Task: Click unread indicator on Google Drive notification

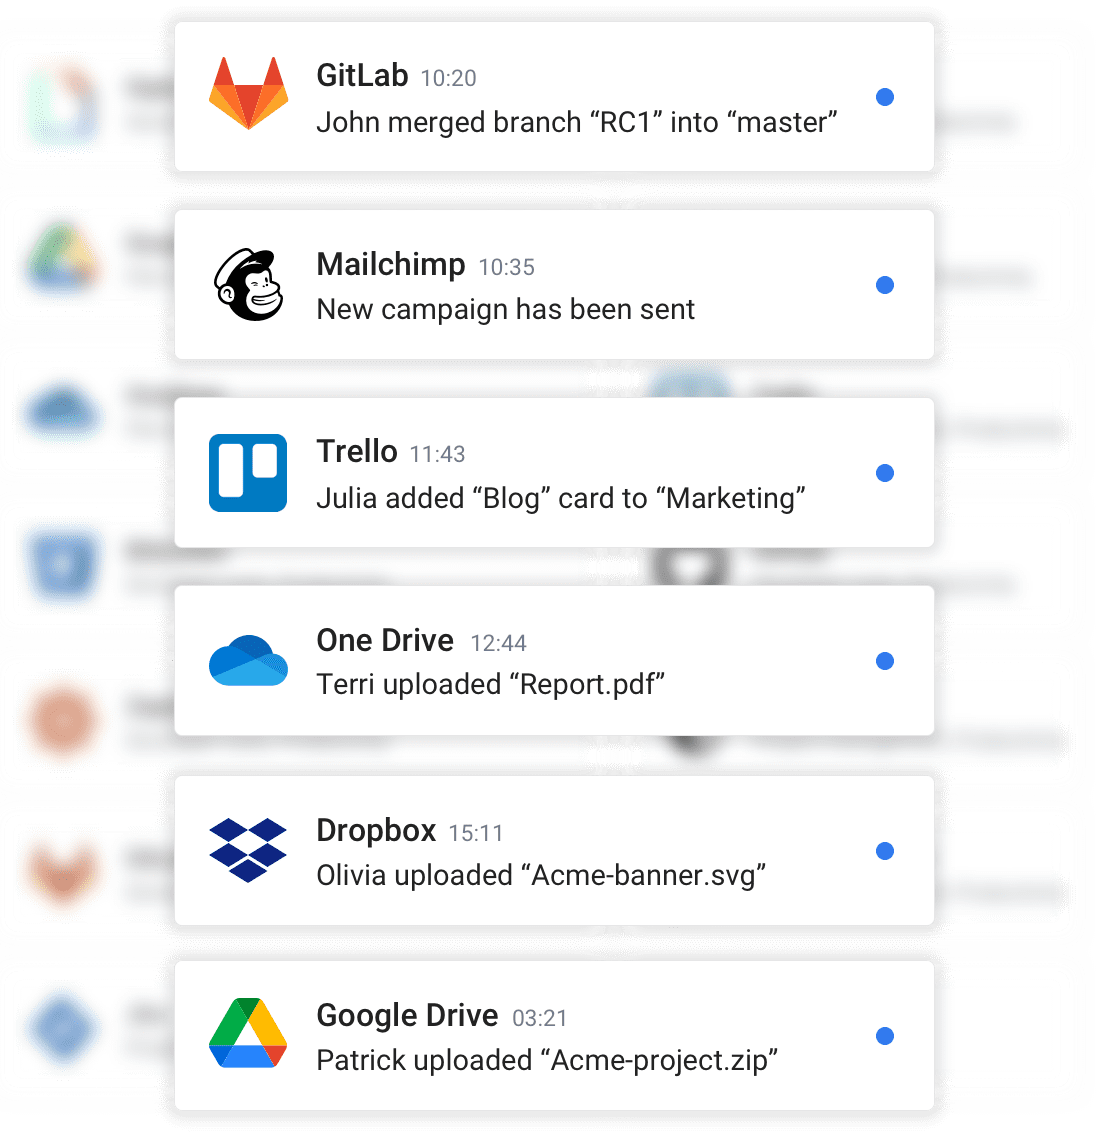Action: [x=885, y=1036]
